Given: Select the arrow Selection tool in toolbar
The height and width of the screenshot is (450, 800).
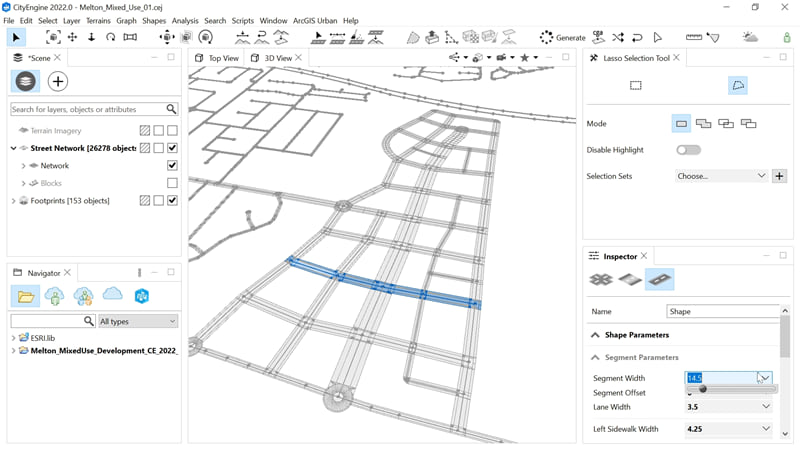Looking at the screenshot, I should pos(16,37).
